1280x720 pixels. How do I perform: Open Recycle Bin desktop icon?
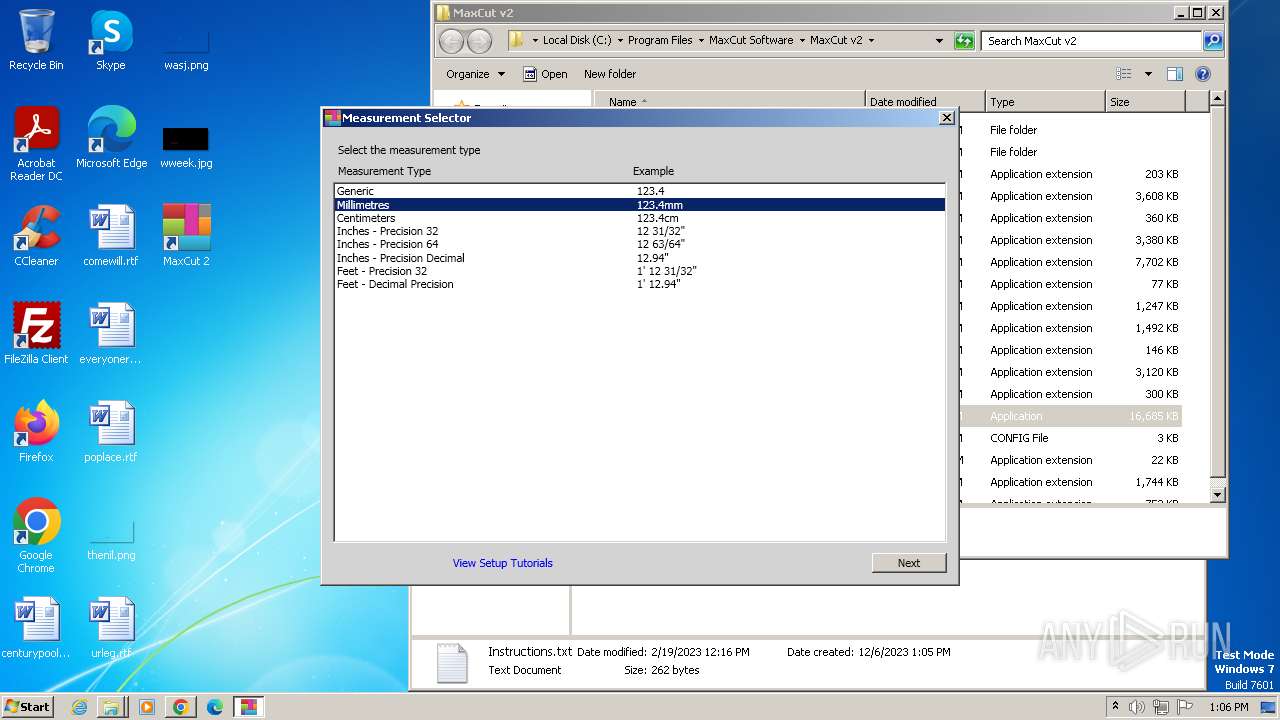(36, 40)
